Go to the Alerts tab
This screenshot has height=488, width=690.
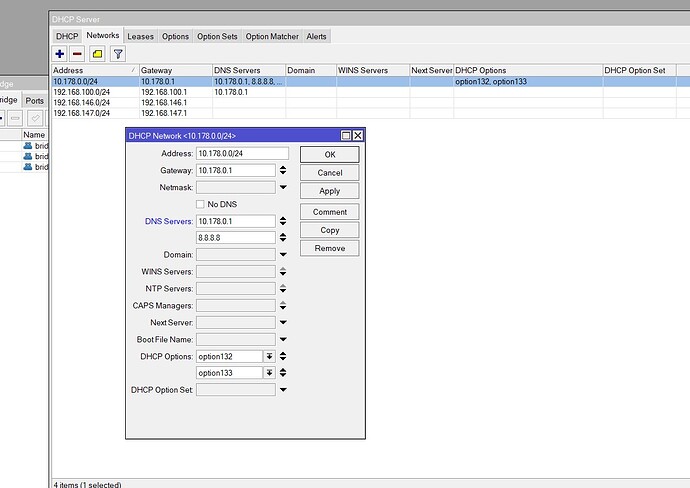(317, 36)
